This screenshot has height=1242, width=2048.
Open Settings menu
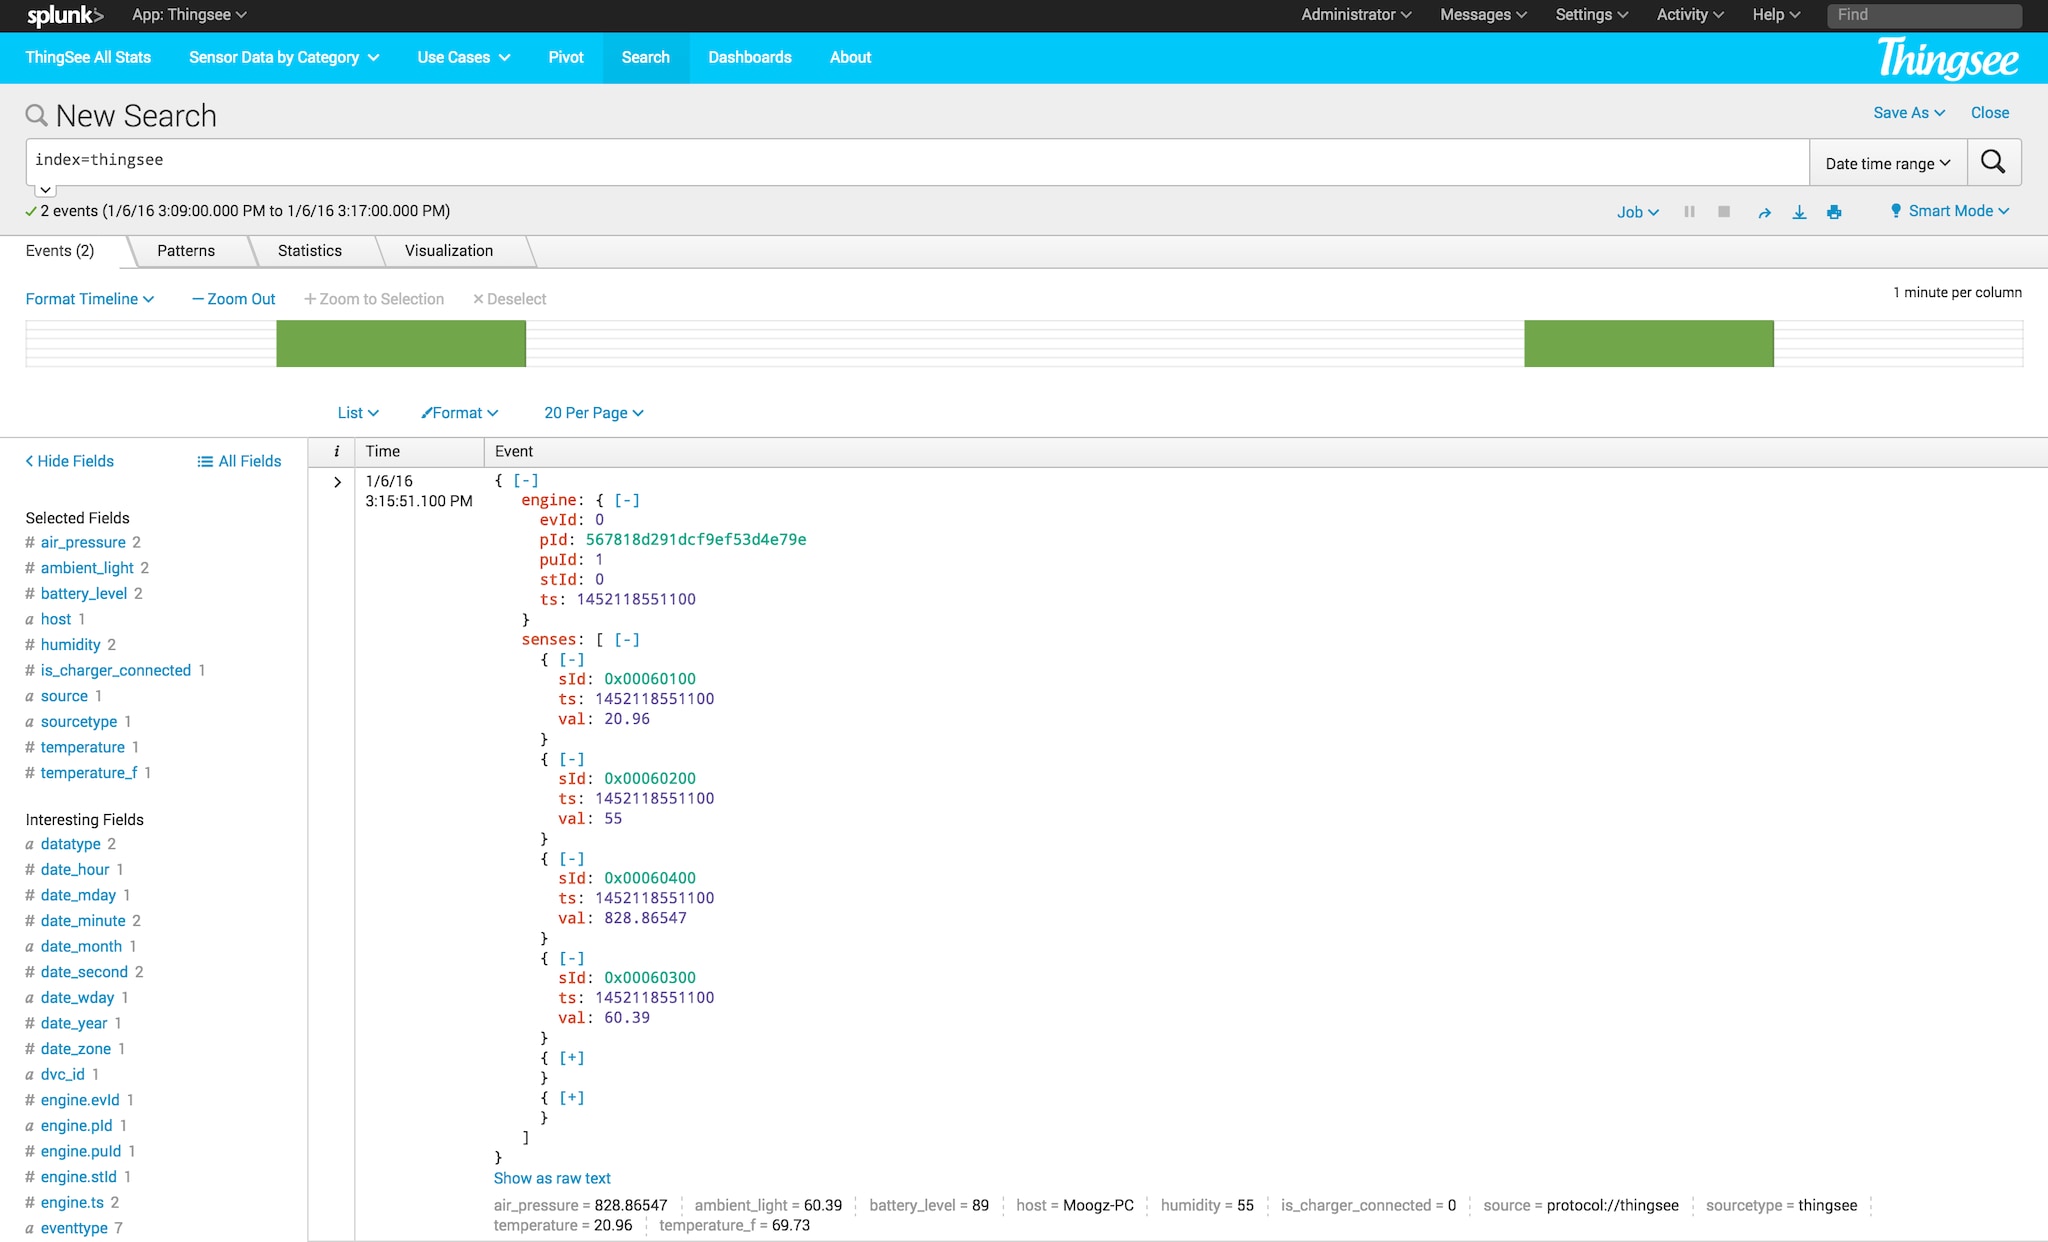(1591, 15)
